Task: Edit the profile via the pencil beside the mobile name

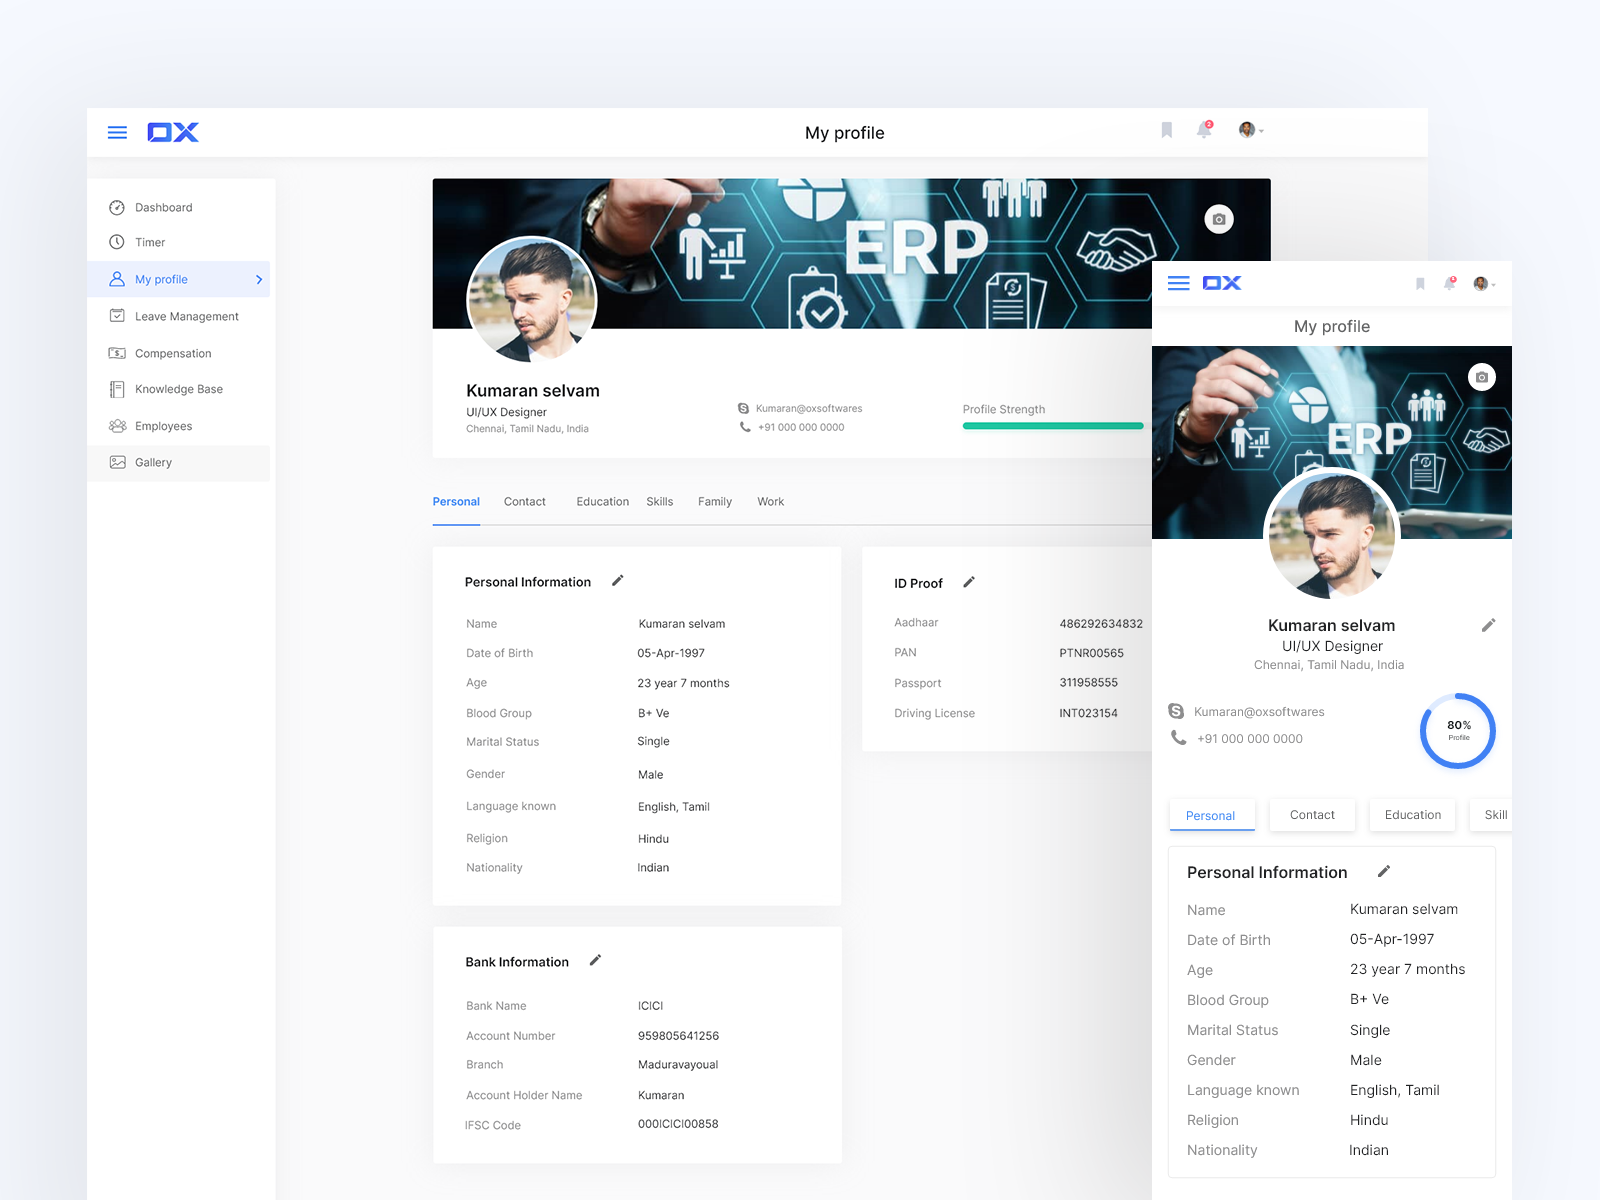Action: click(x=1488, y=625)
